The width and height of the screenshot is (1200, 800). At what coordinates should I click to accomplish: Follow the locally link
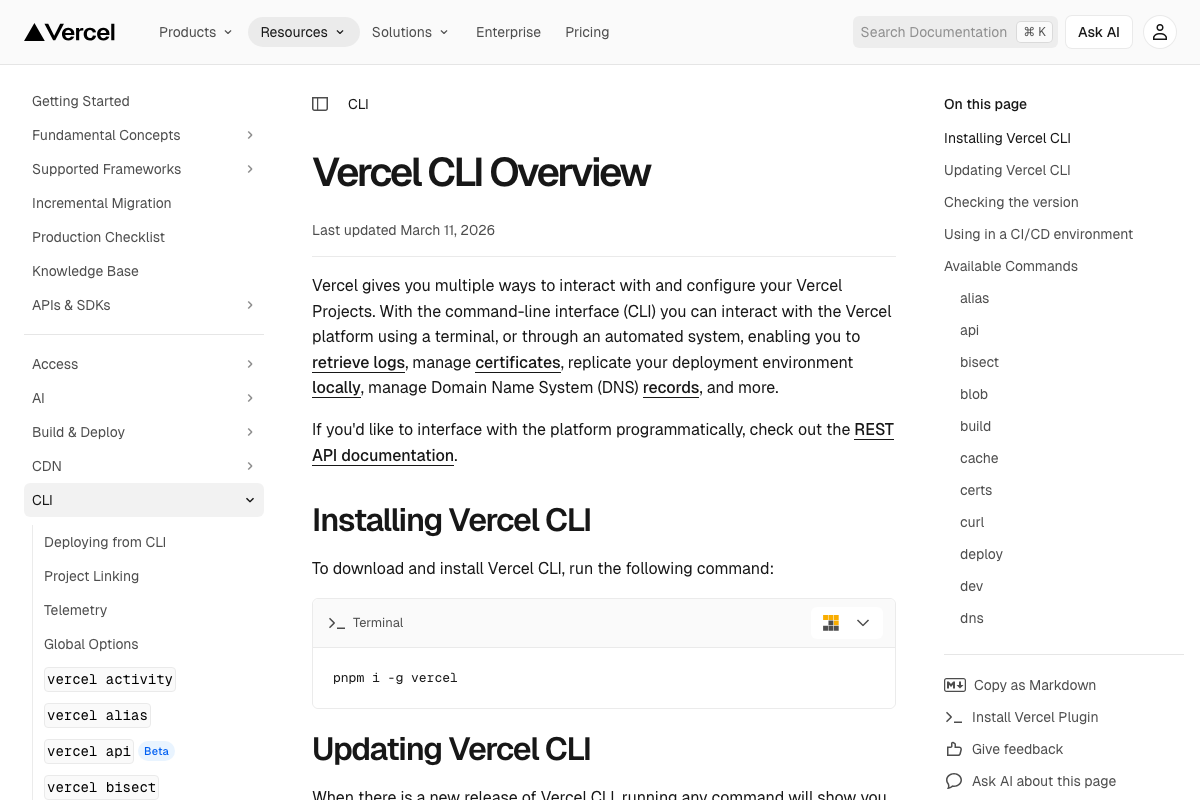(336, 387)
